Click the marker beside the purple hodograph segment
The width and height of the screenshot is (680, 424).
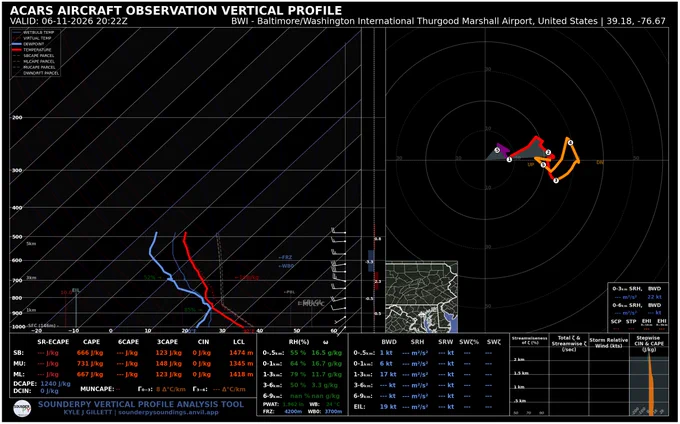[497, 150]
